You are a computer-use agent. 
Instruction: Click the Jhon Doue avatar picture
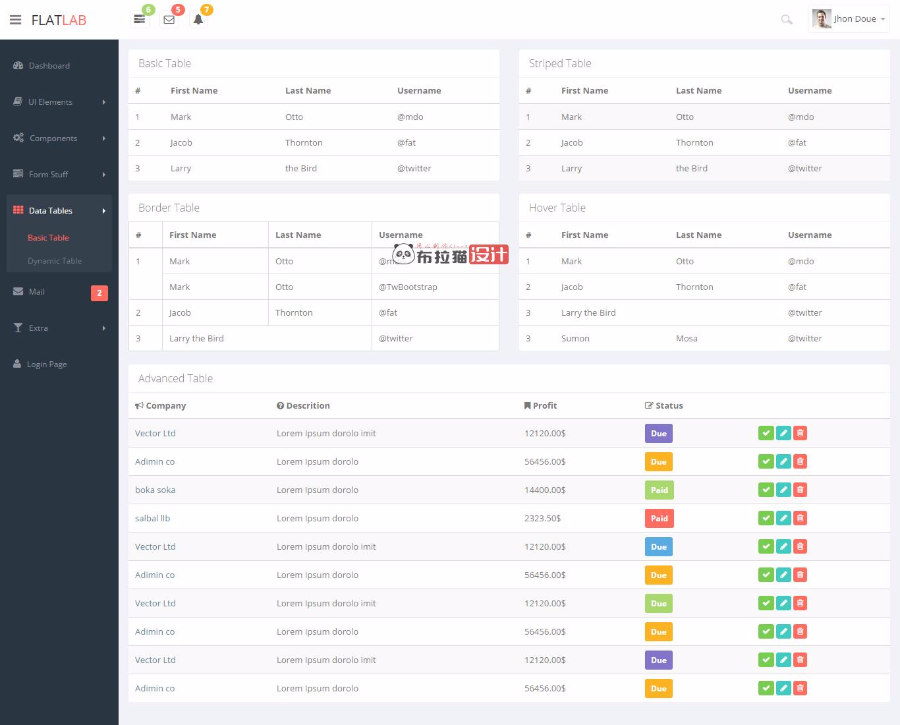point(821,19)
